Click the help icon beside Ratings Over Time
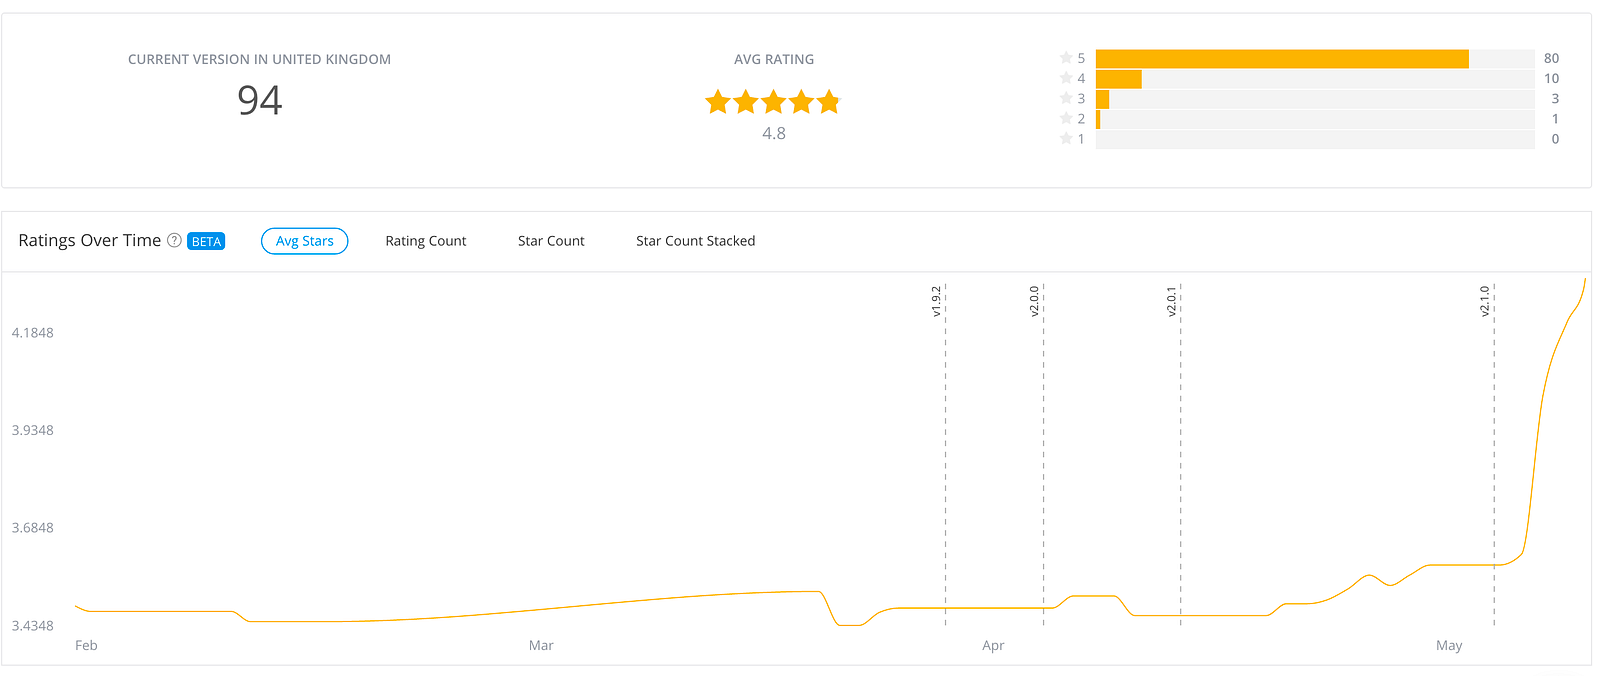This screenshot has height=676, width=1600. (174, 241)
